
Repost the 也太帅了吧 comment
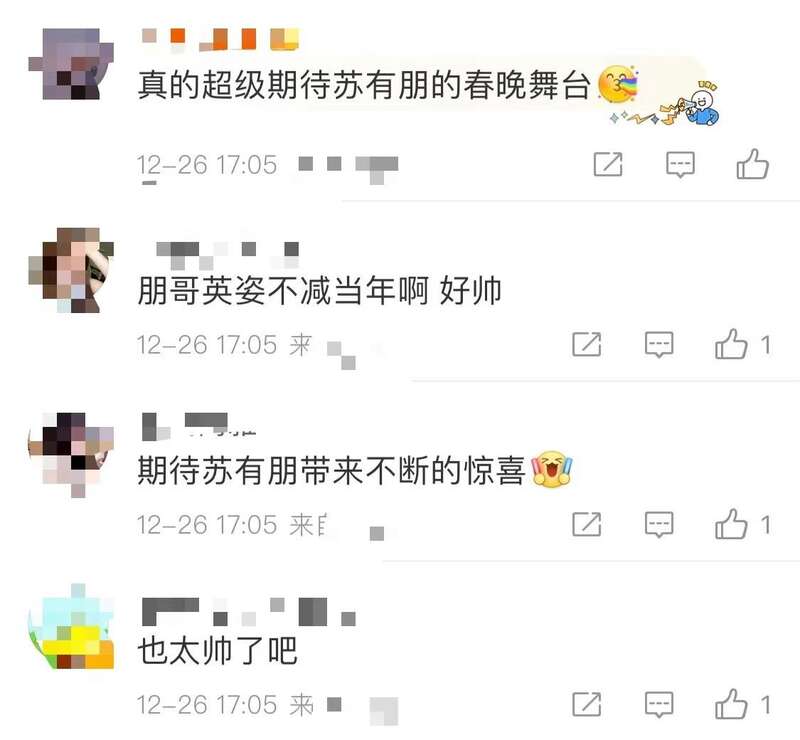coord(586,704)
